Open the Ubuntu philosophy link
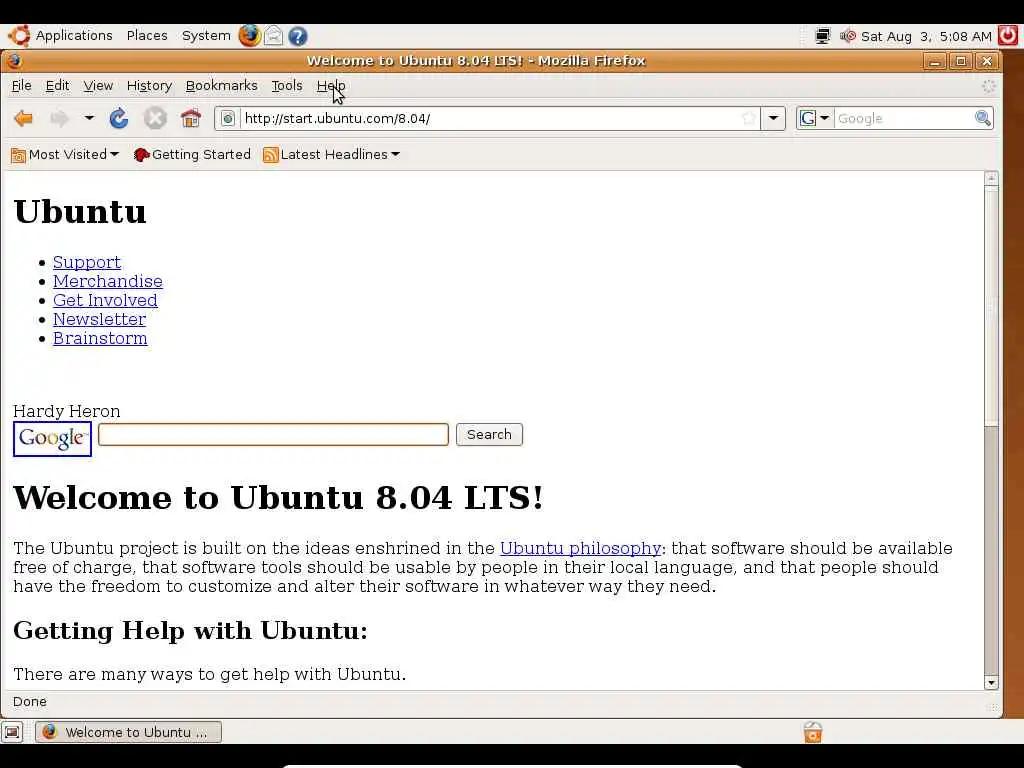This screenshot has width=1024, height=768. pyautogui.click(x=581, y=549)
